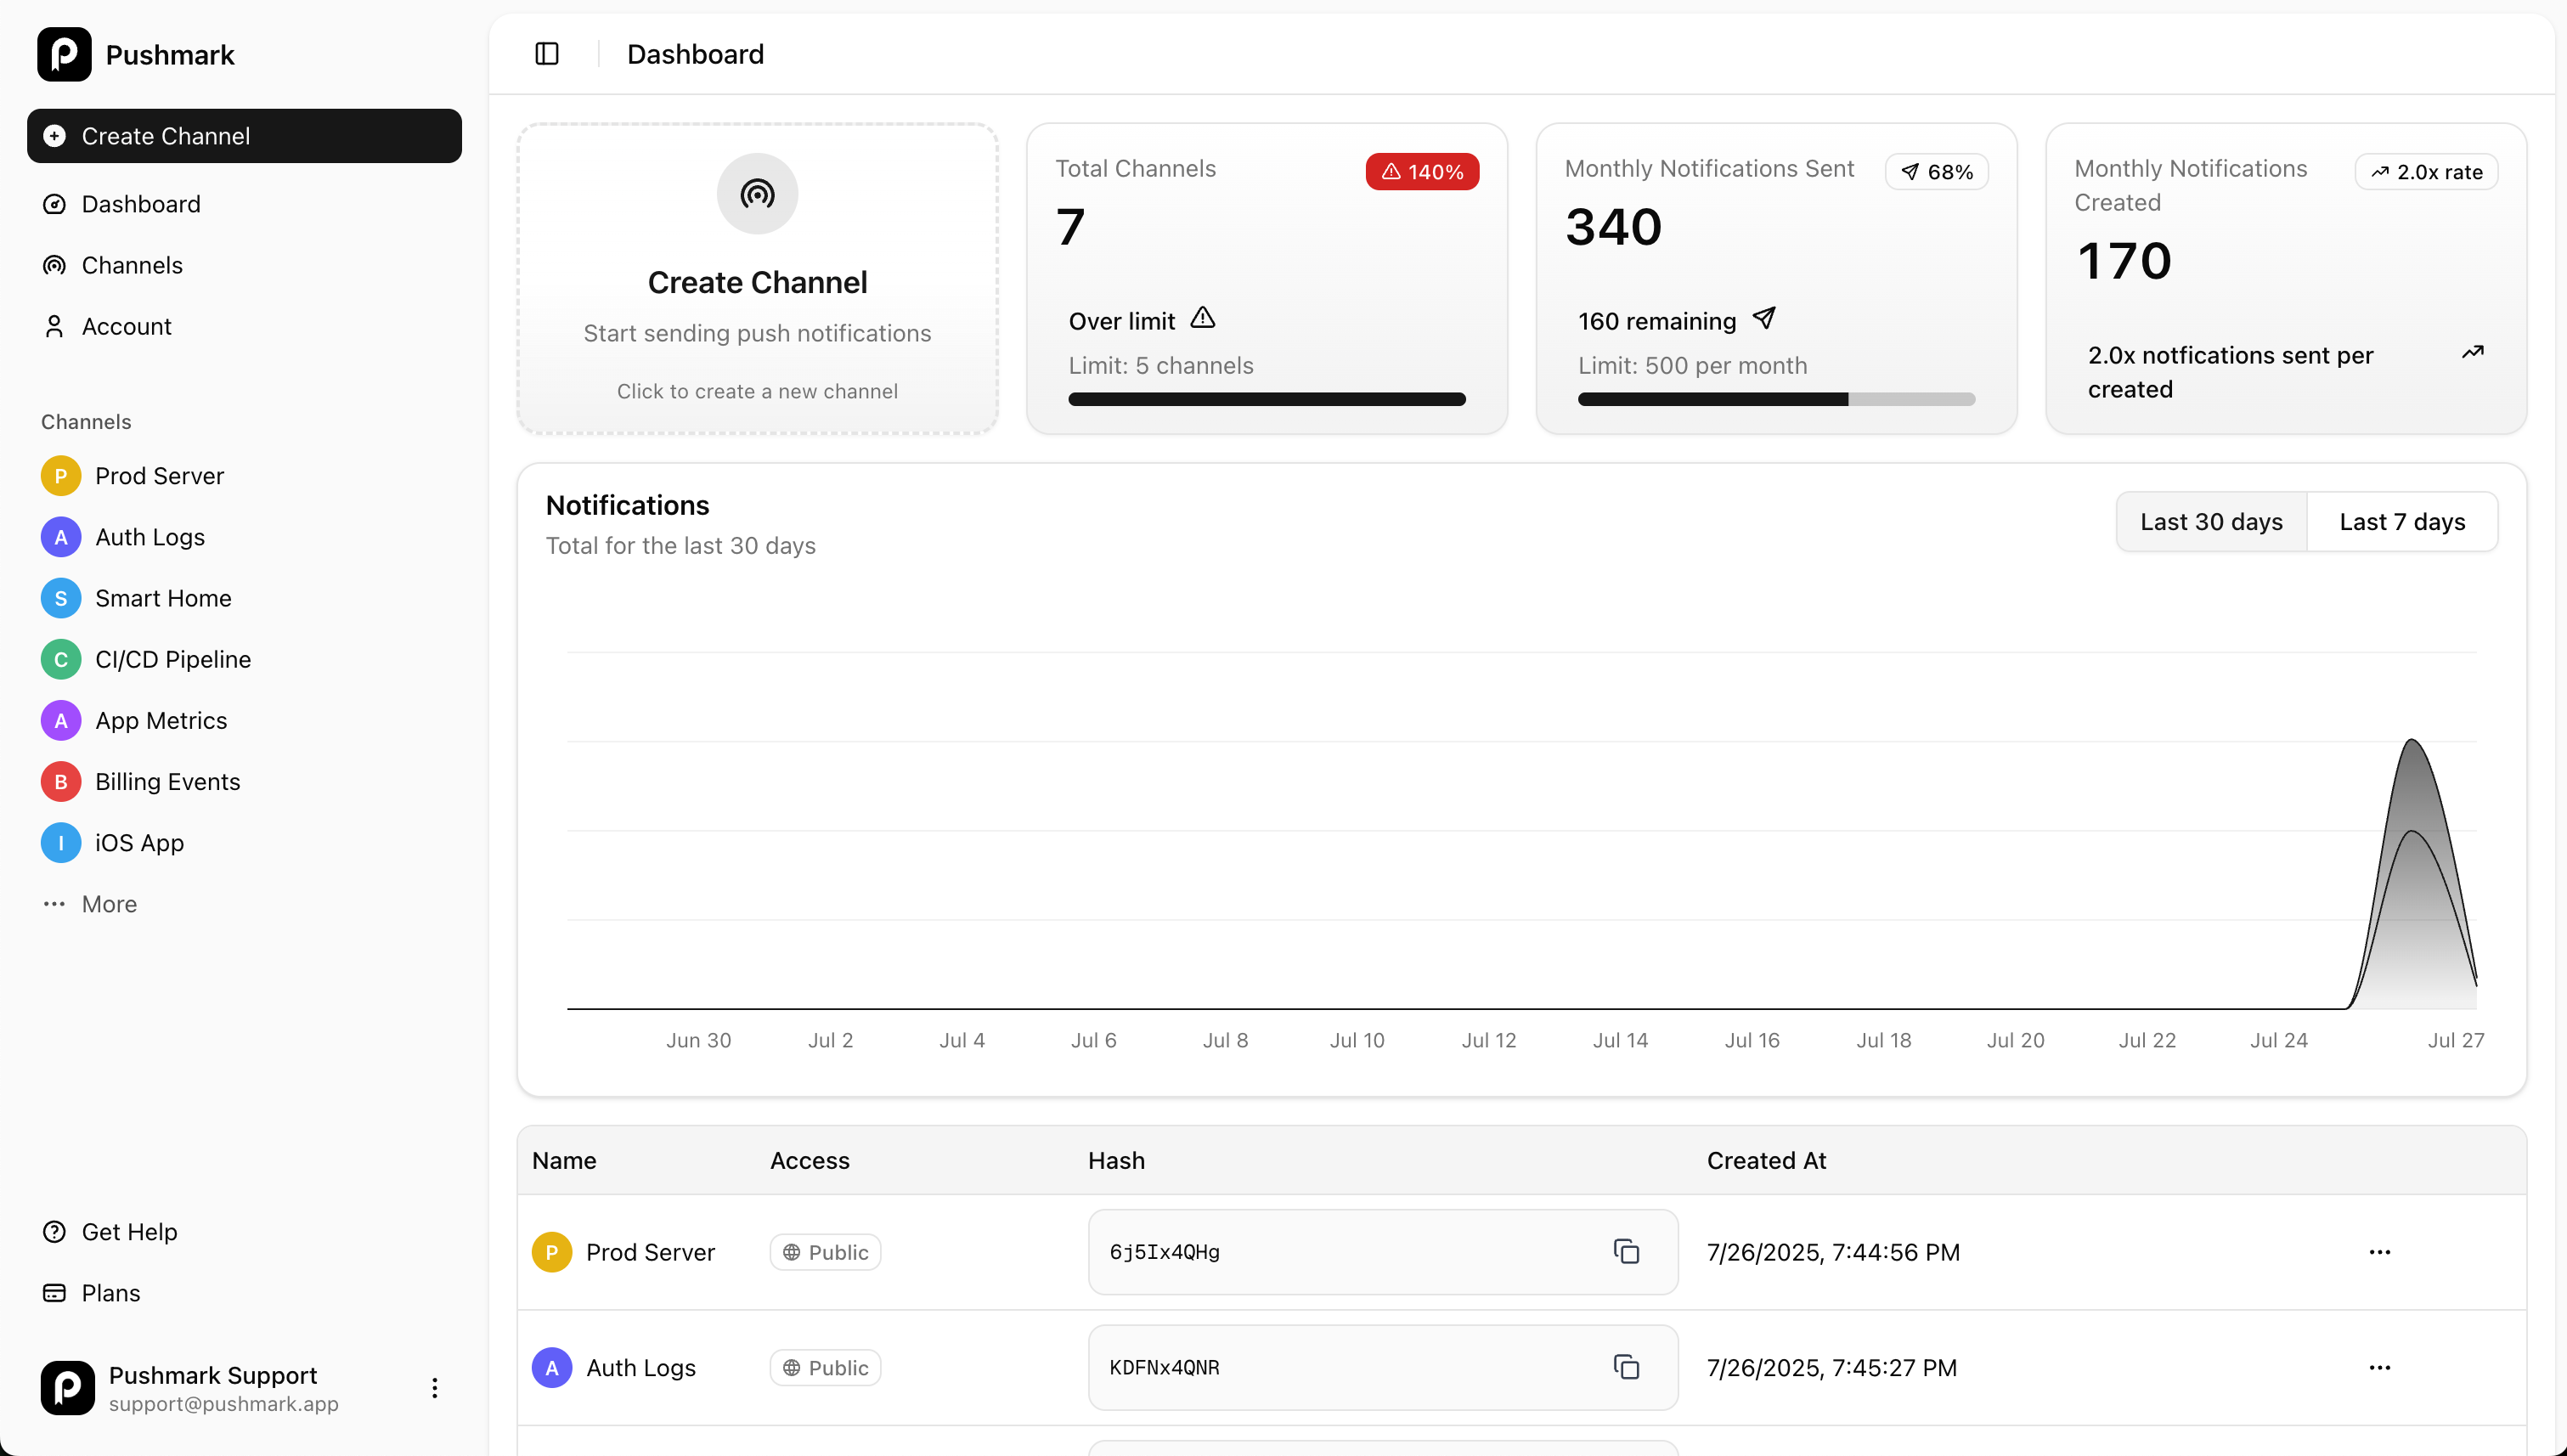
Task: Toggle the sidebar collapse control
Action: (546, 53)
